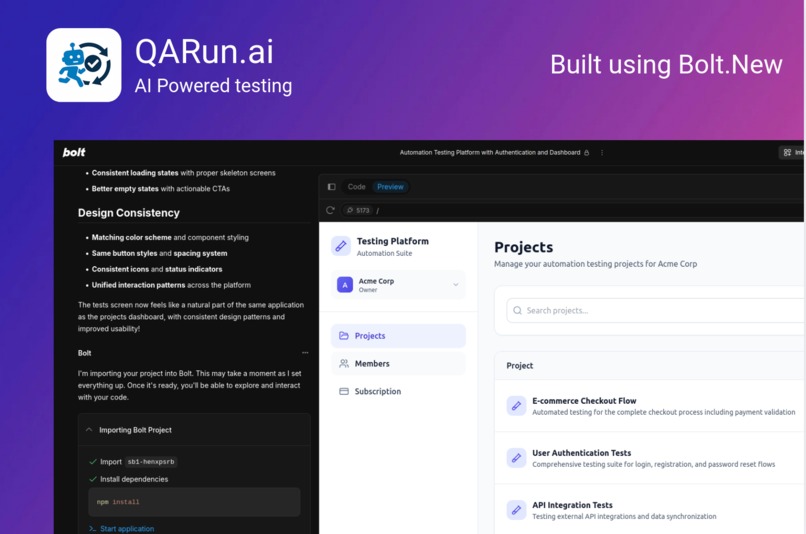The width and height of the screenshot is (806, 534).
Task: Click the Start application link
Action: click(x=127, y=528)
